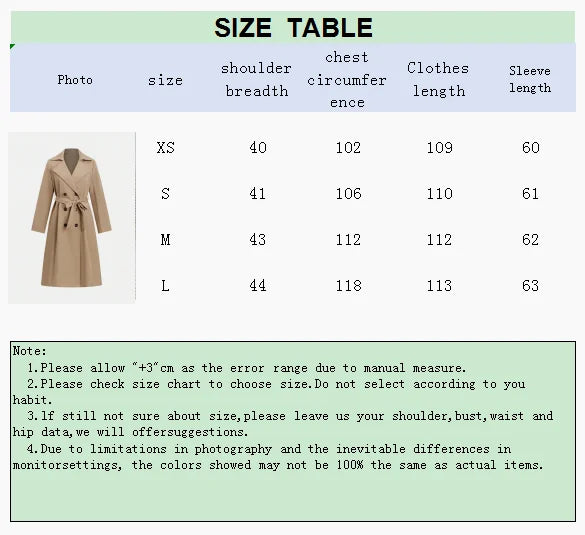Click the Photo column header
The height and width of the screenshot is (535, 585).
75,79
